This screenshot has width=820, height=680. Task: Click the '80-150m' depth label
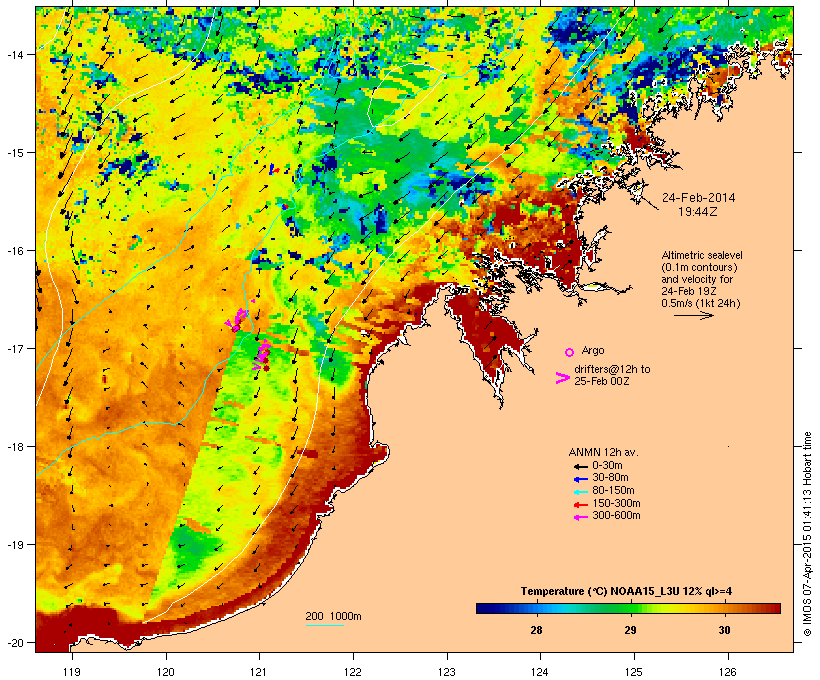(613, 491)
